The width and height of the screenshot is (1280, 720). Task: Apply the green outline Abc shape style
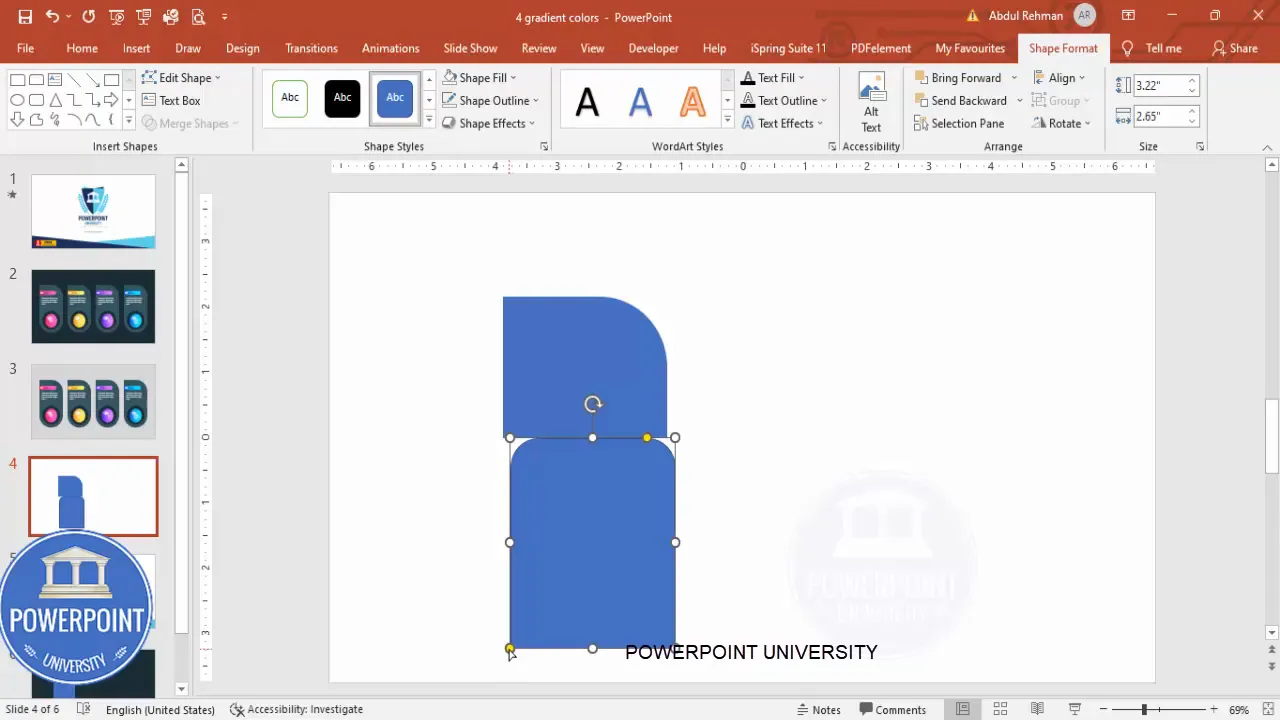[x=290, y=99]
